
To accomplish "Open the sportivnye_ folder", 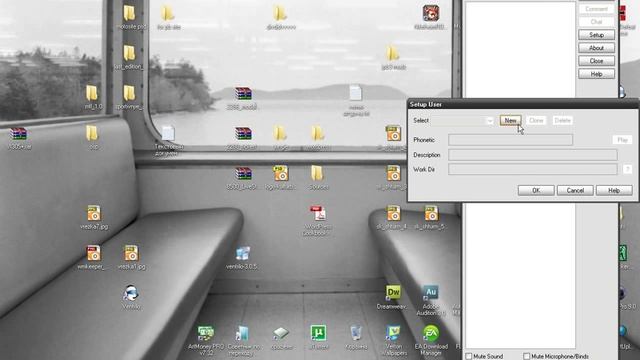I will [x=129, y=93].
